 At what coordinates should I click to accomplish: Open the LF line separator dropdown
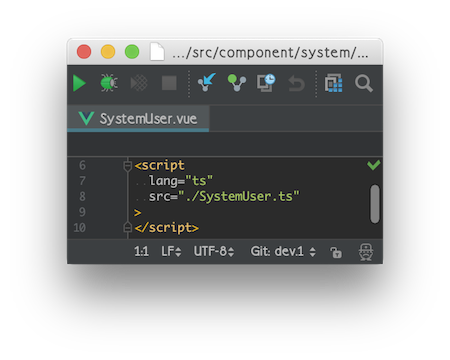[x=171, y=251]
